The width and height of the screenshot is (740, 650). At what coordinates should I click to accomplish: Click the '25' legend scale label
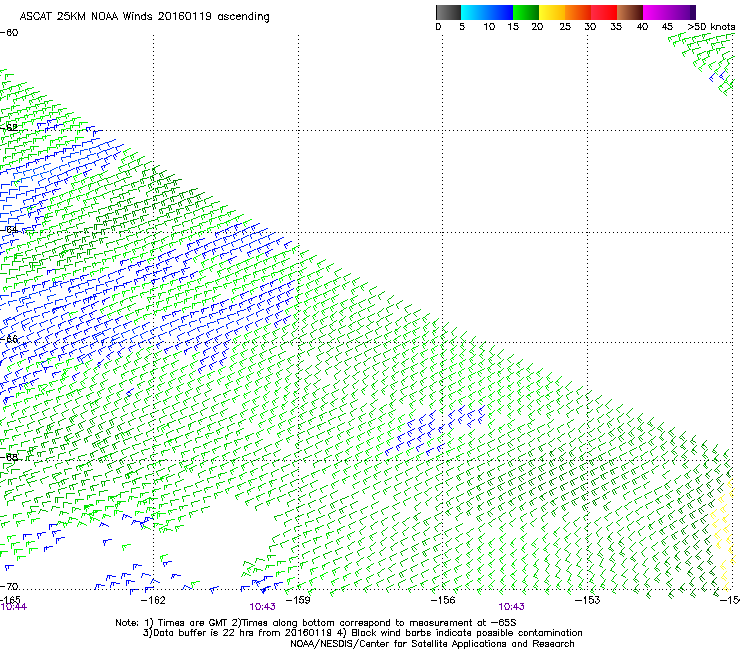pyautogui.click(x=565, y=27)
